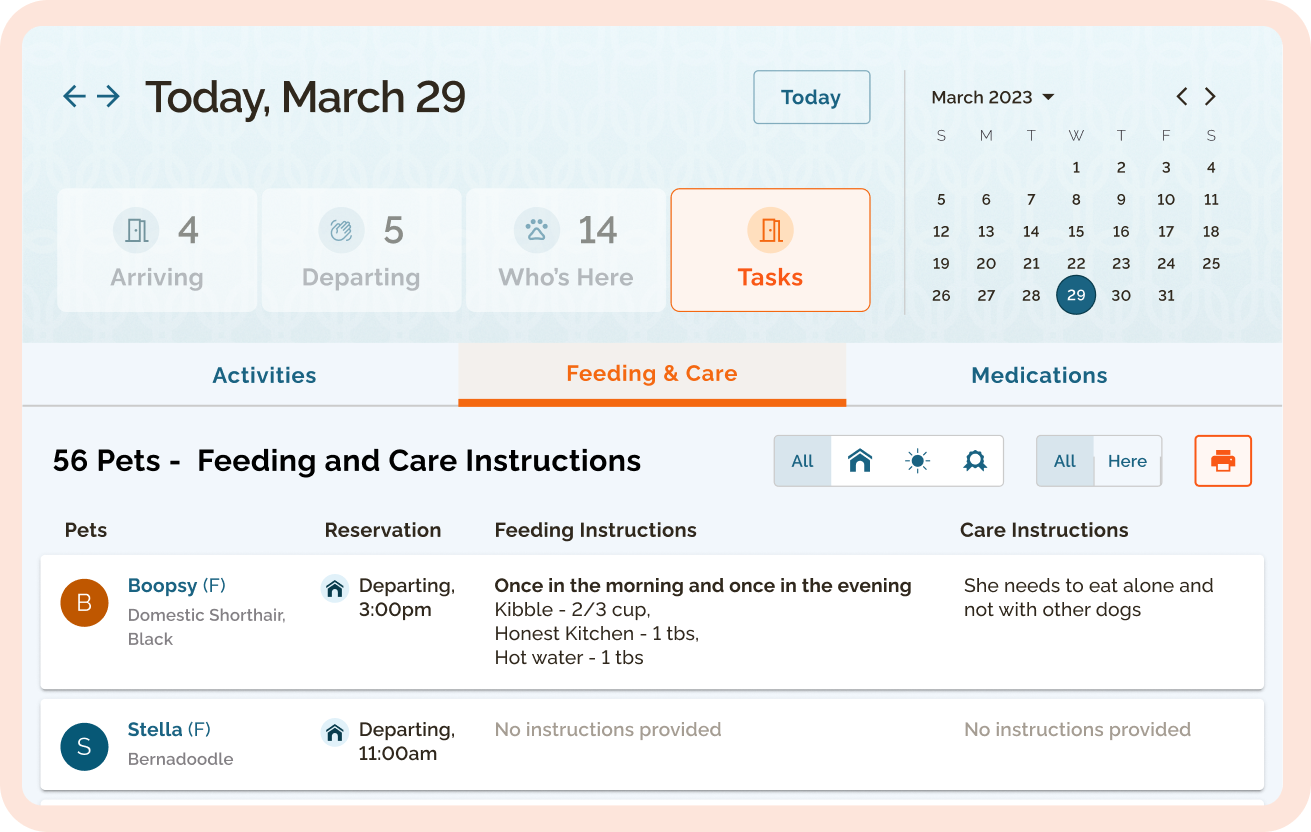Switch to the Medications tab
This screenshot has height=832, width=1311.
[1039, 375]
